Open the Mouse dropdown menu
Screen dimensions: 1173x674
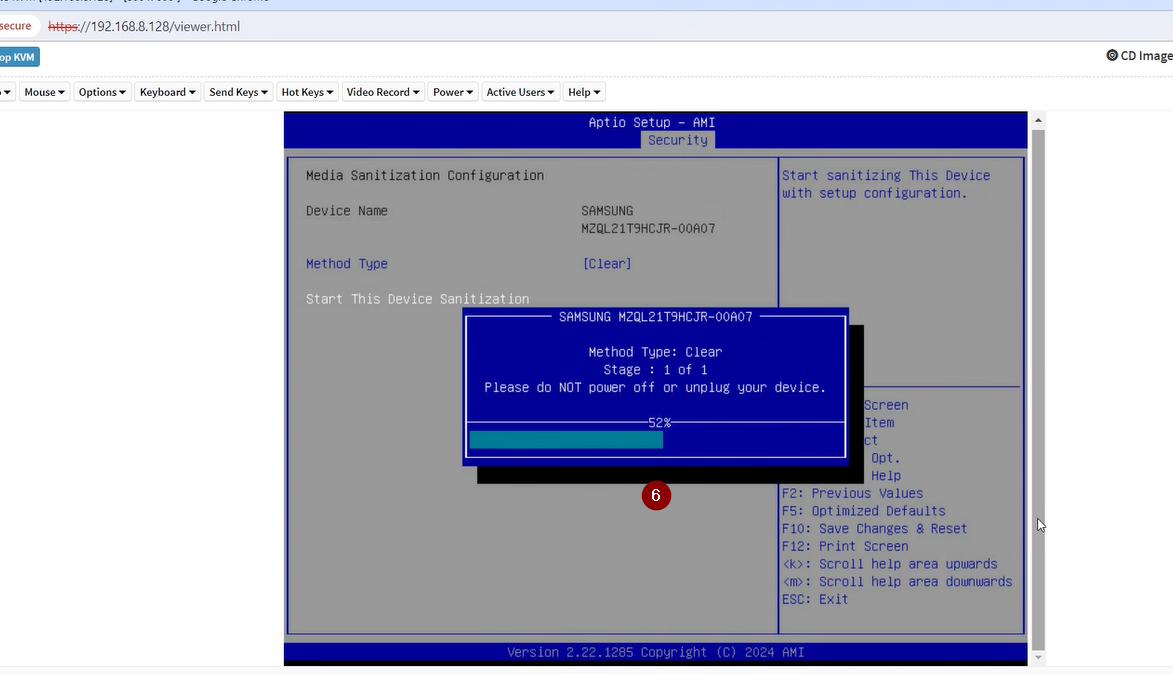[44, 92]
